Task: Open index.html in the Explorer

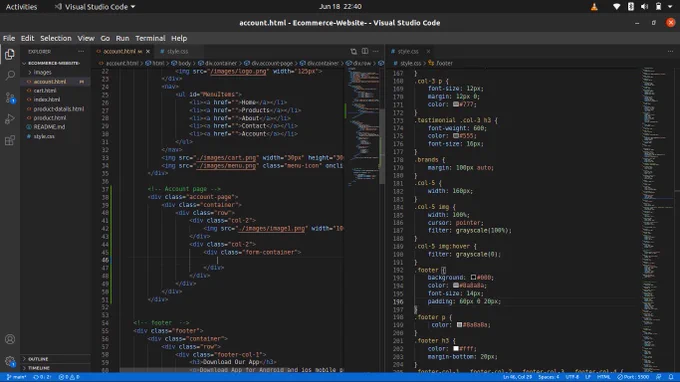Action: [46, 100]
